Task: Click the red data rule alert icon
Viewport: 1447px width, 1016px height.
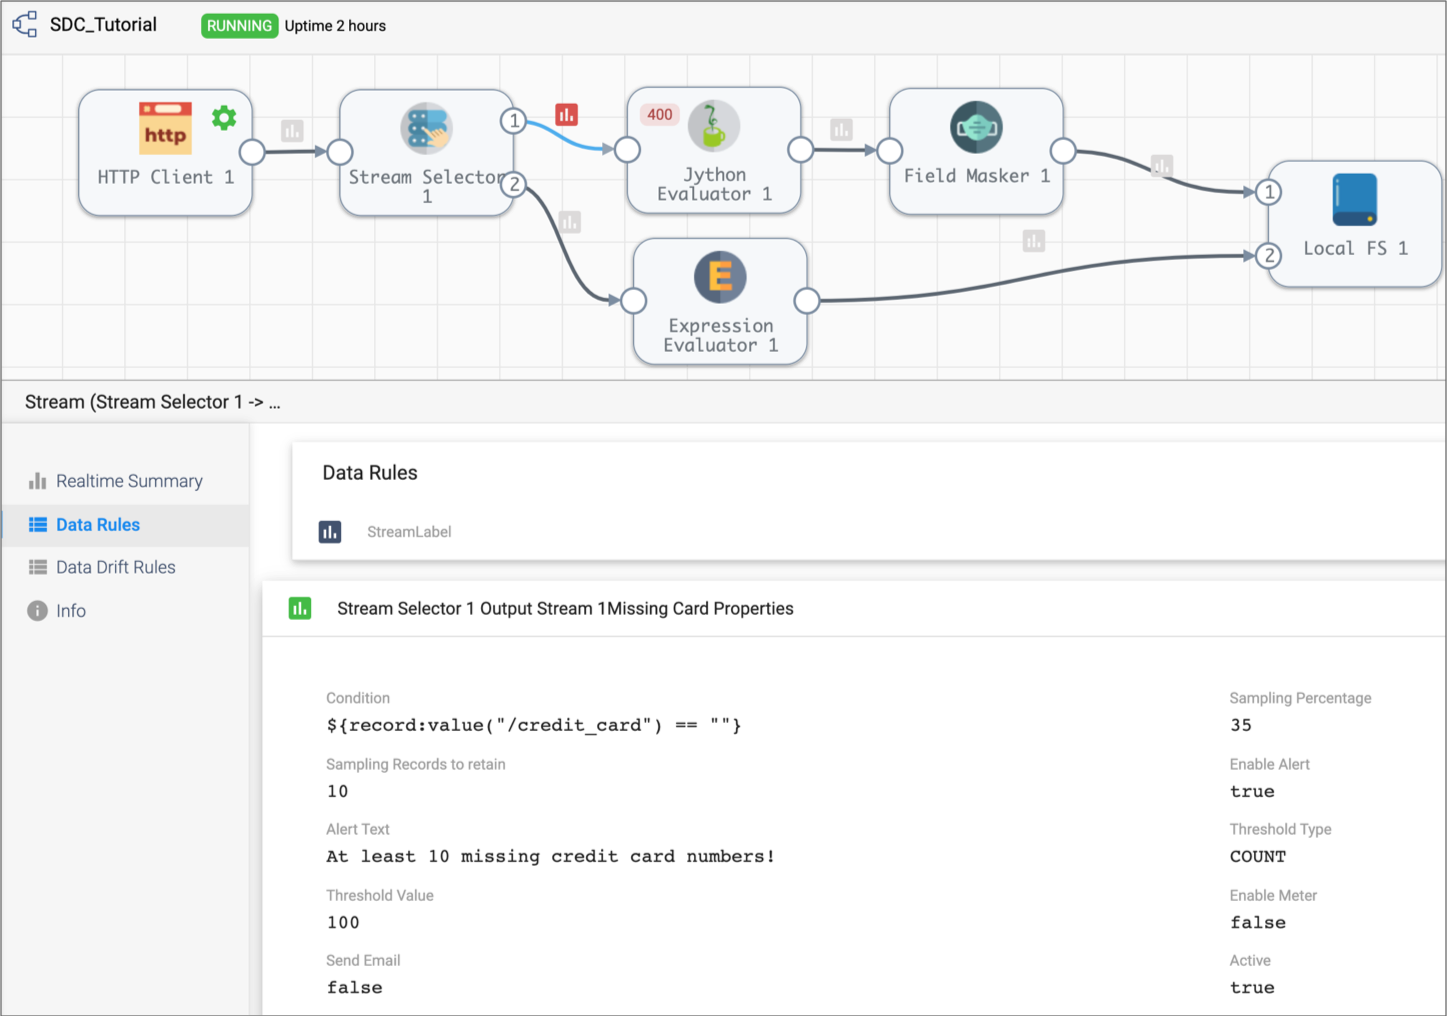Action: point(567,115)
